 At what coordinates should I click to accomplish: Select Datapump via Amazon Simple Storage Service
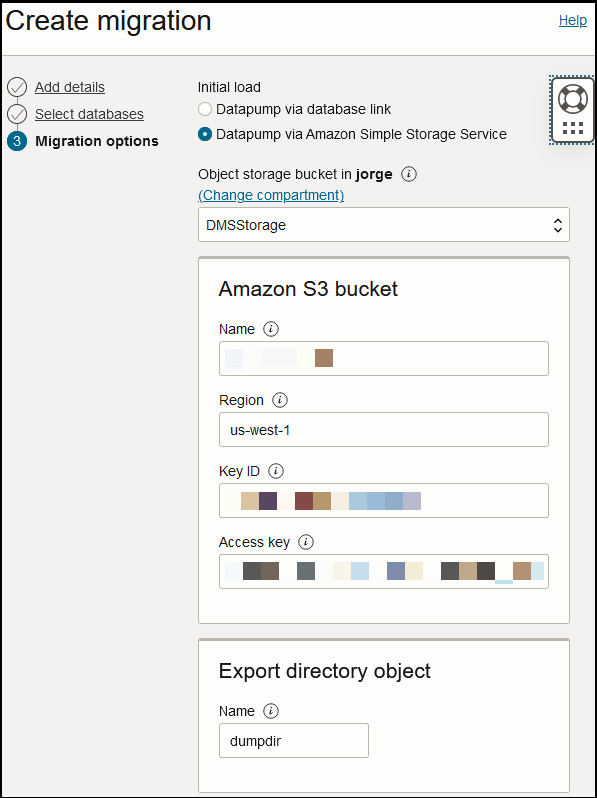click(x=205, y=134)
